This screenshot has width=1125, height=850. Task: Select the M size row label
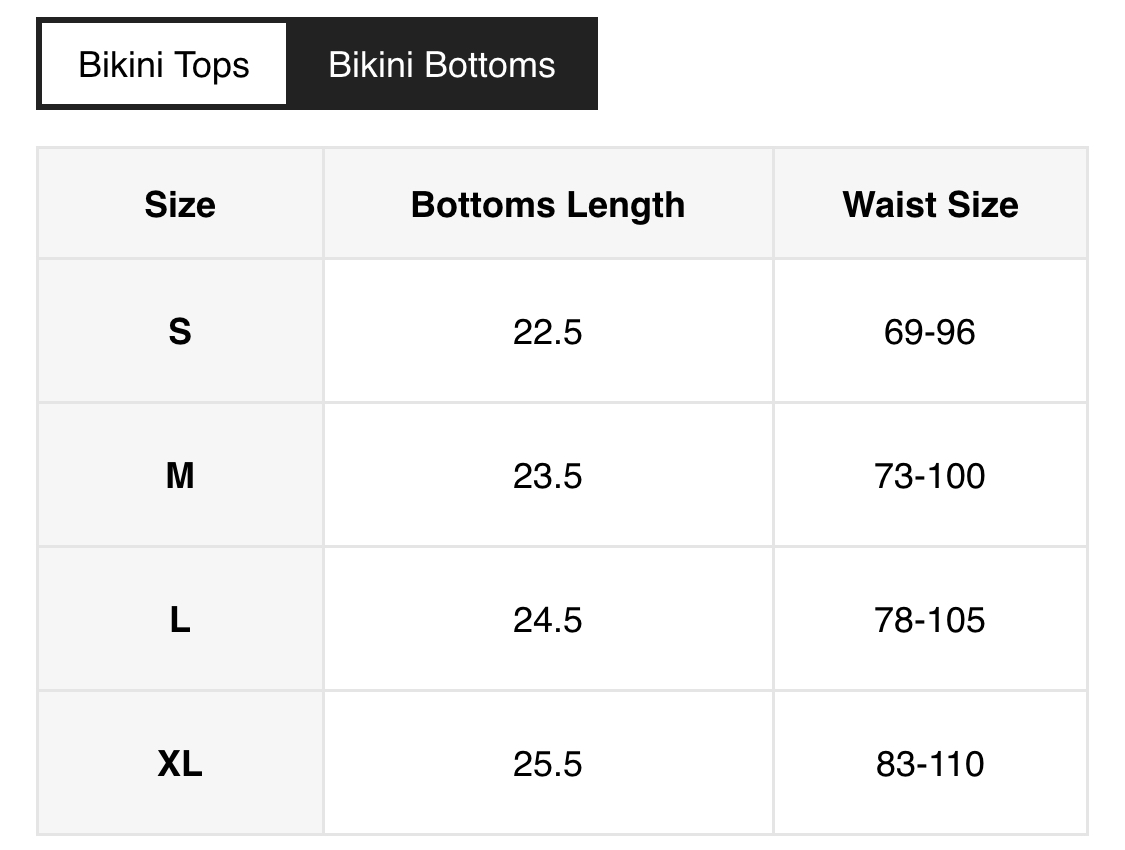tap(180, 475)
